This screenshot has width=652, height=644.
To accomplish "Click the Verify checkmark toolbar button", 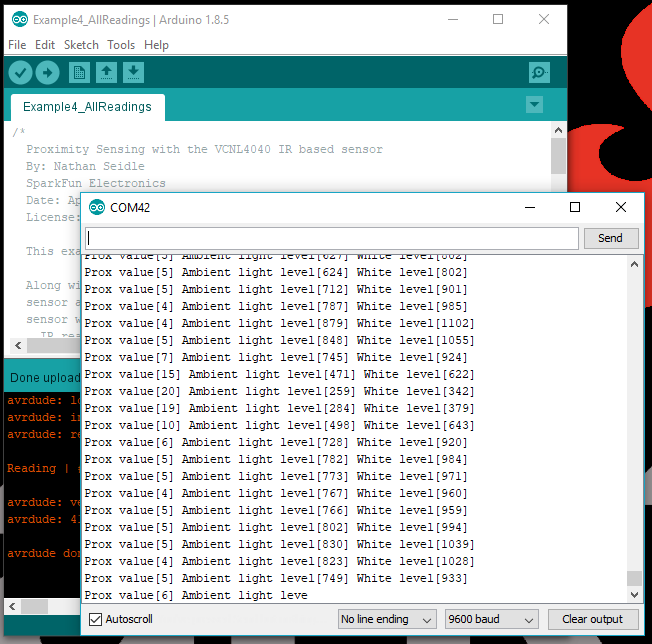I will (20, 73).
